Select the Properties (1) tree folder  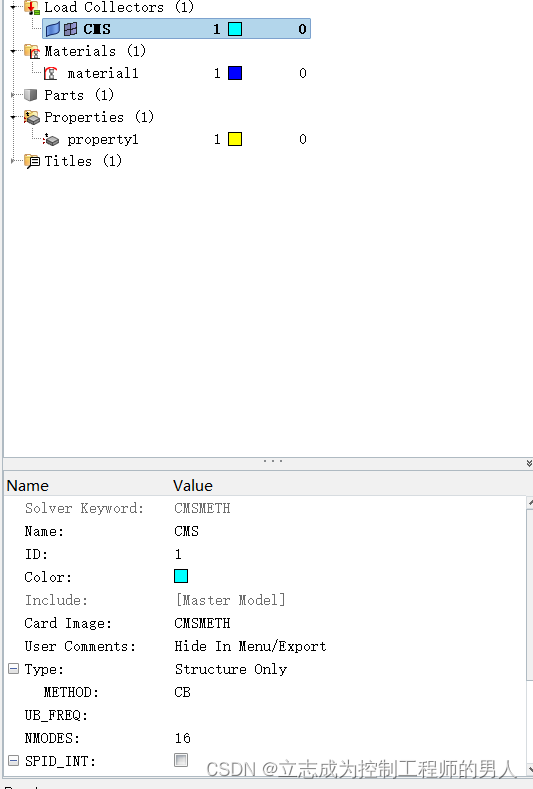coord(99,117)
